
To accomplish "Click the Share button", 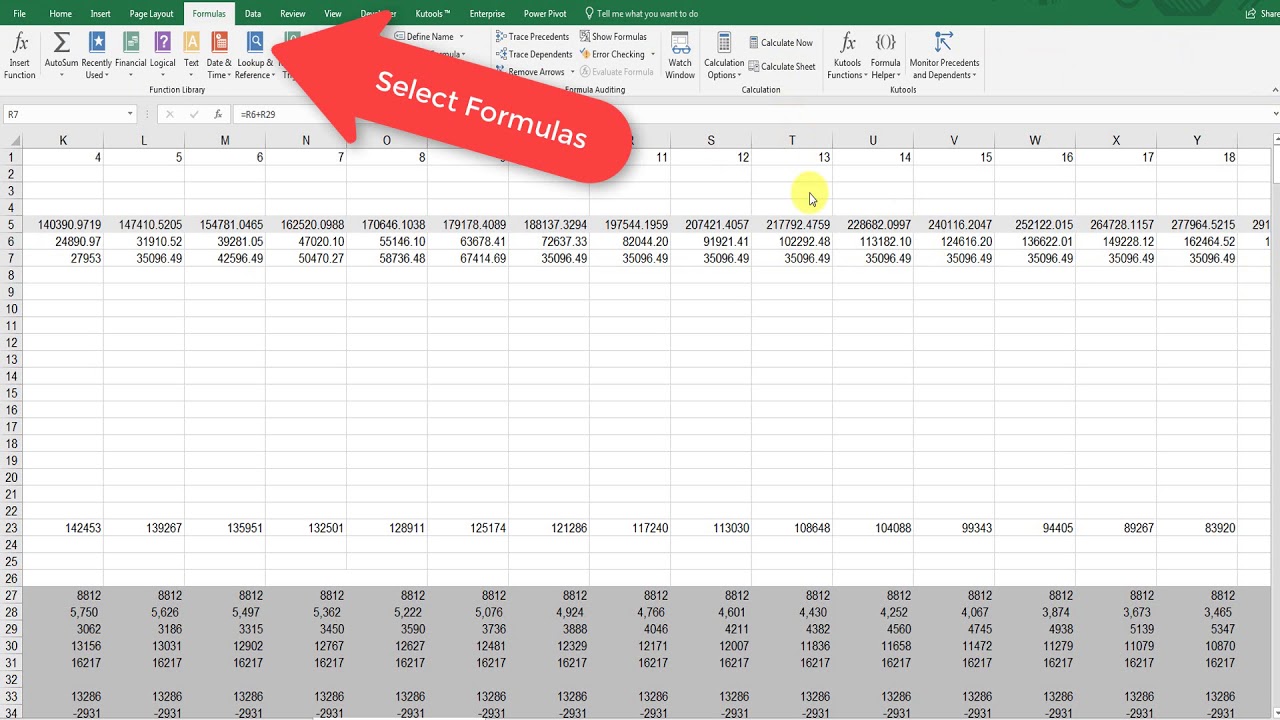I will coord(1262,14).
